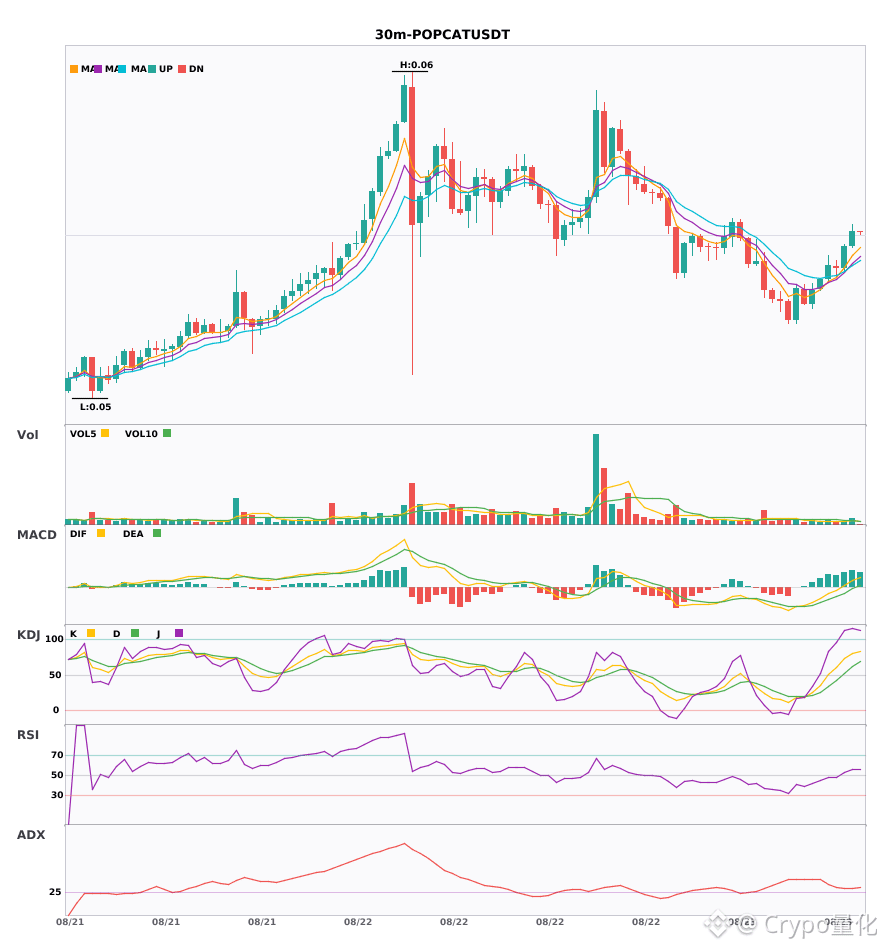
Task: Click the yellow DIF legend swatch
Action: point(101,533)
